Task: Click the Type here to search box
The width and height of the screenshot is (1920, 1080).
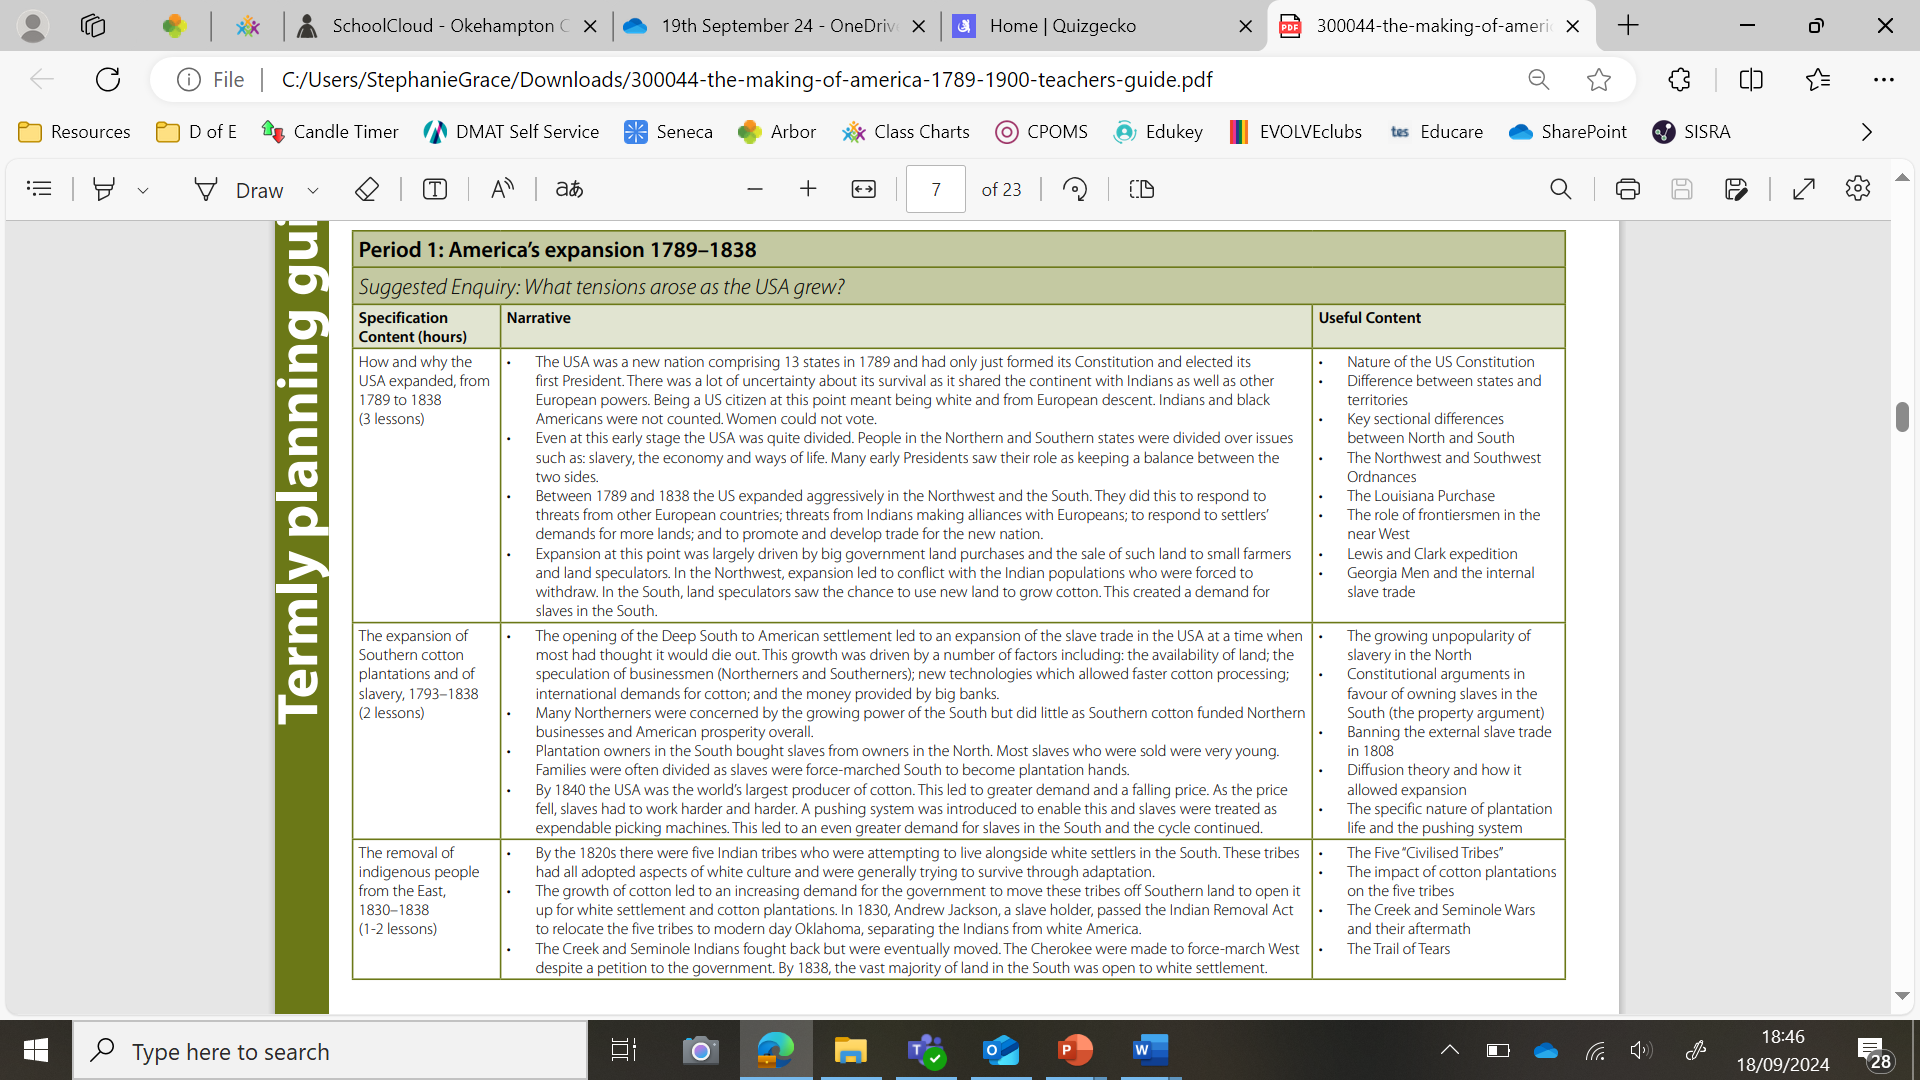Action: [330, 1050]
